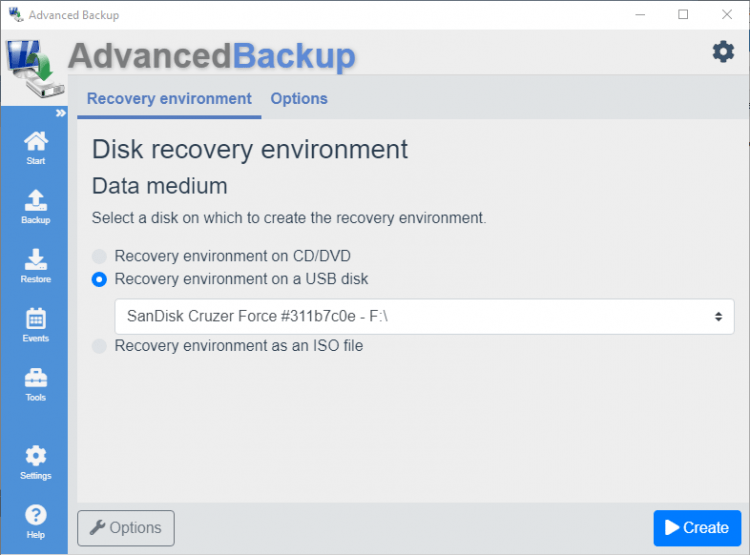Go to Backup section in sidebar
Image resolution: width=750 pixels, height=555 pixels.
tap(35, 205)
